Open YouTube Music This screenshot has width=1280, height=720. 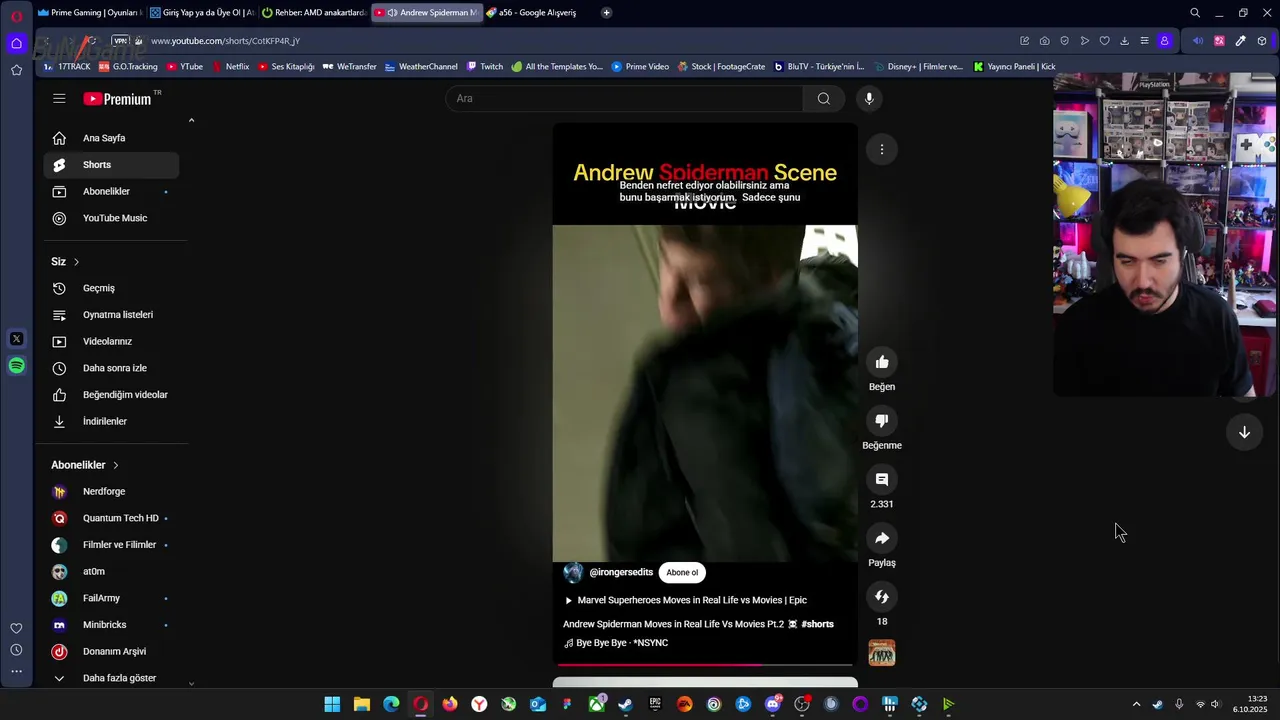111,218
